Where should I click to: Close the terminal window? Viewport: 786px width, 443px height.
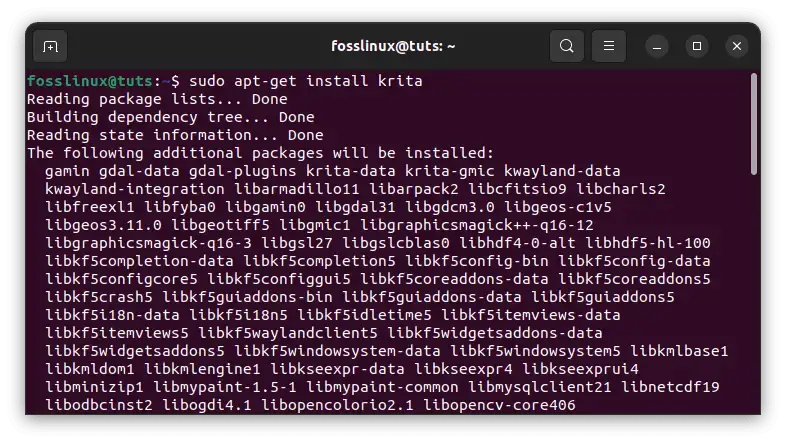pos(737,46)
